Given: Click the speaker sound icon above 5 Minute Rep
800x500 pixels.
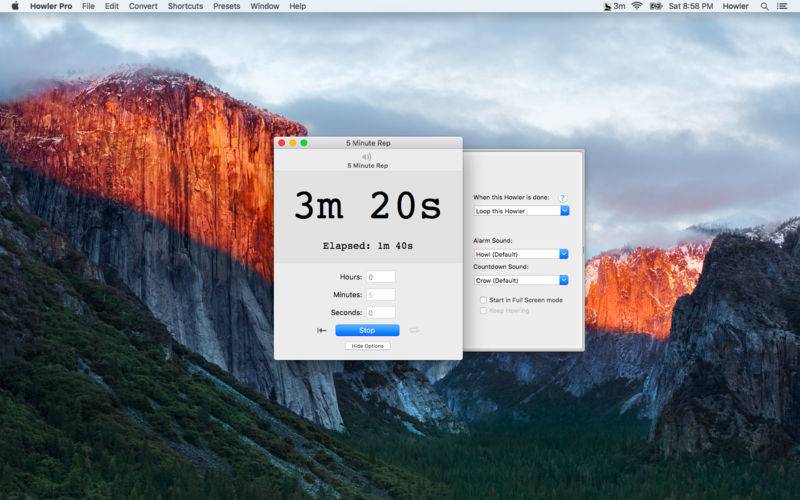Looking at the screenshot, I should click(367, 157).
